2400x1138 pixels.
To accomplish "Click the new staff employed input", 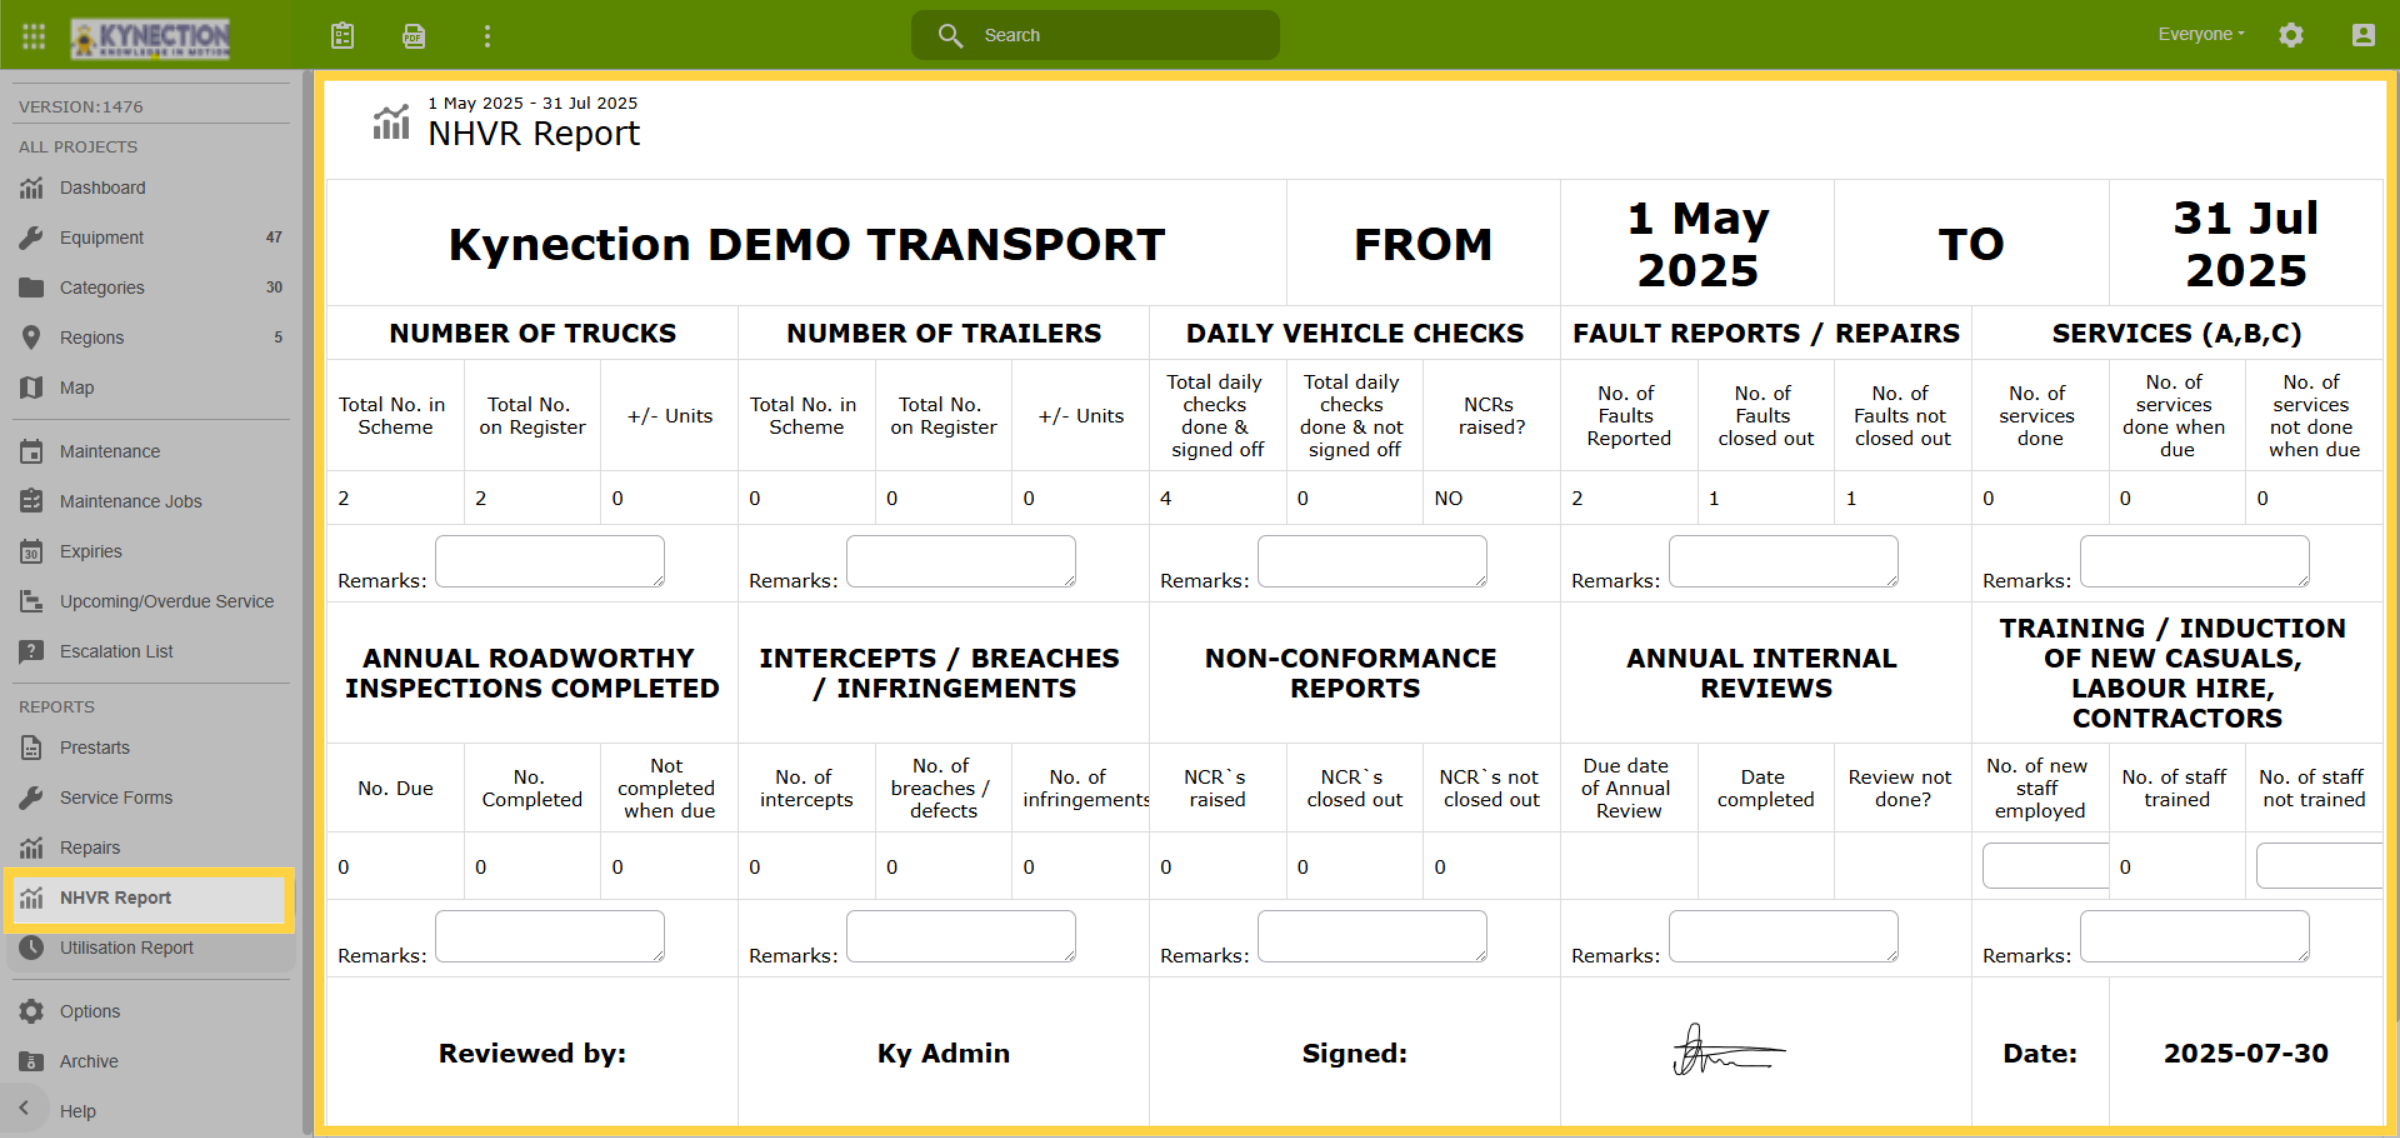I will coord(2046,866).
